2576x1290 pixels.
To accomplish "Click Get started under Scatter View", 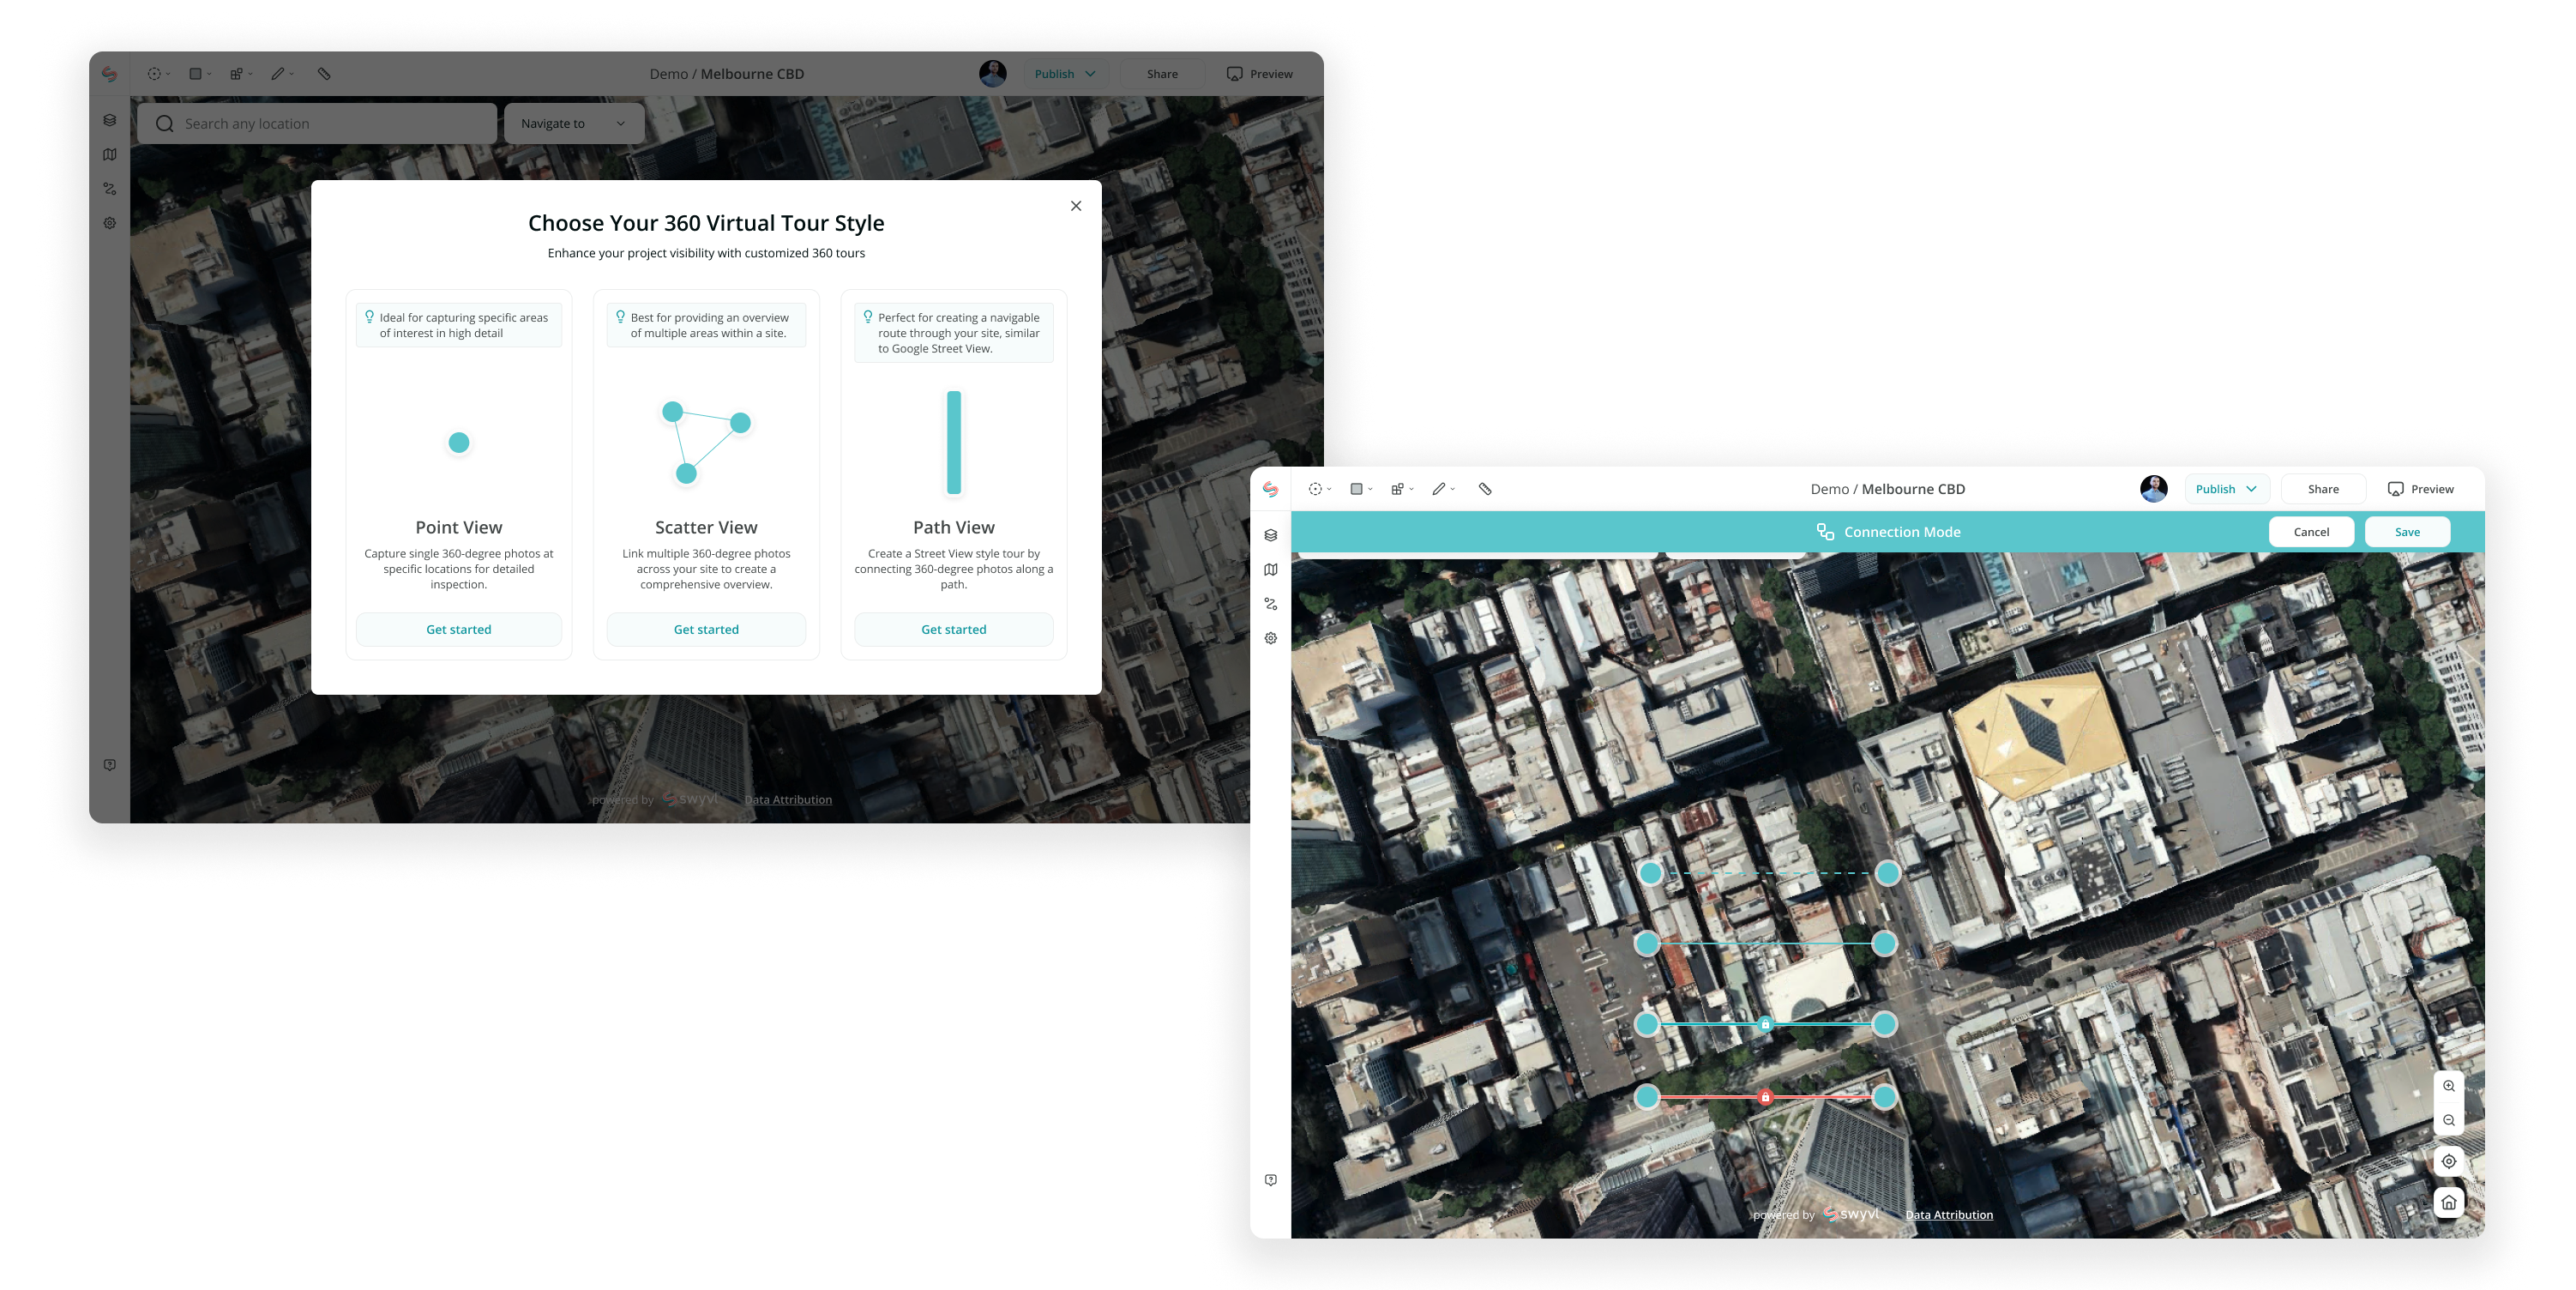I will [x=706, y=629].
